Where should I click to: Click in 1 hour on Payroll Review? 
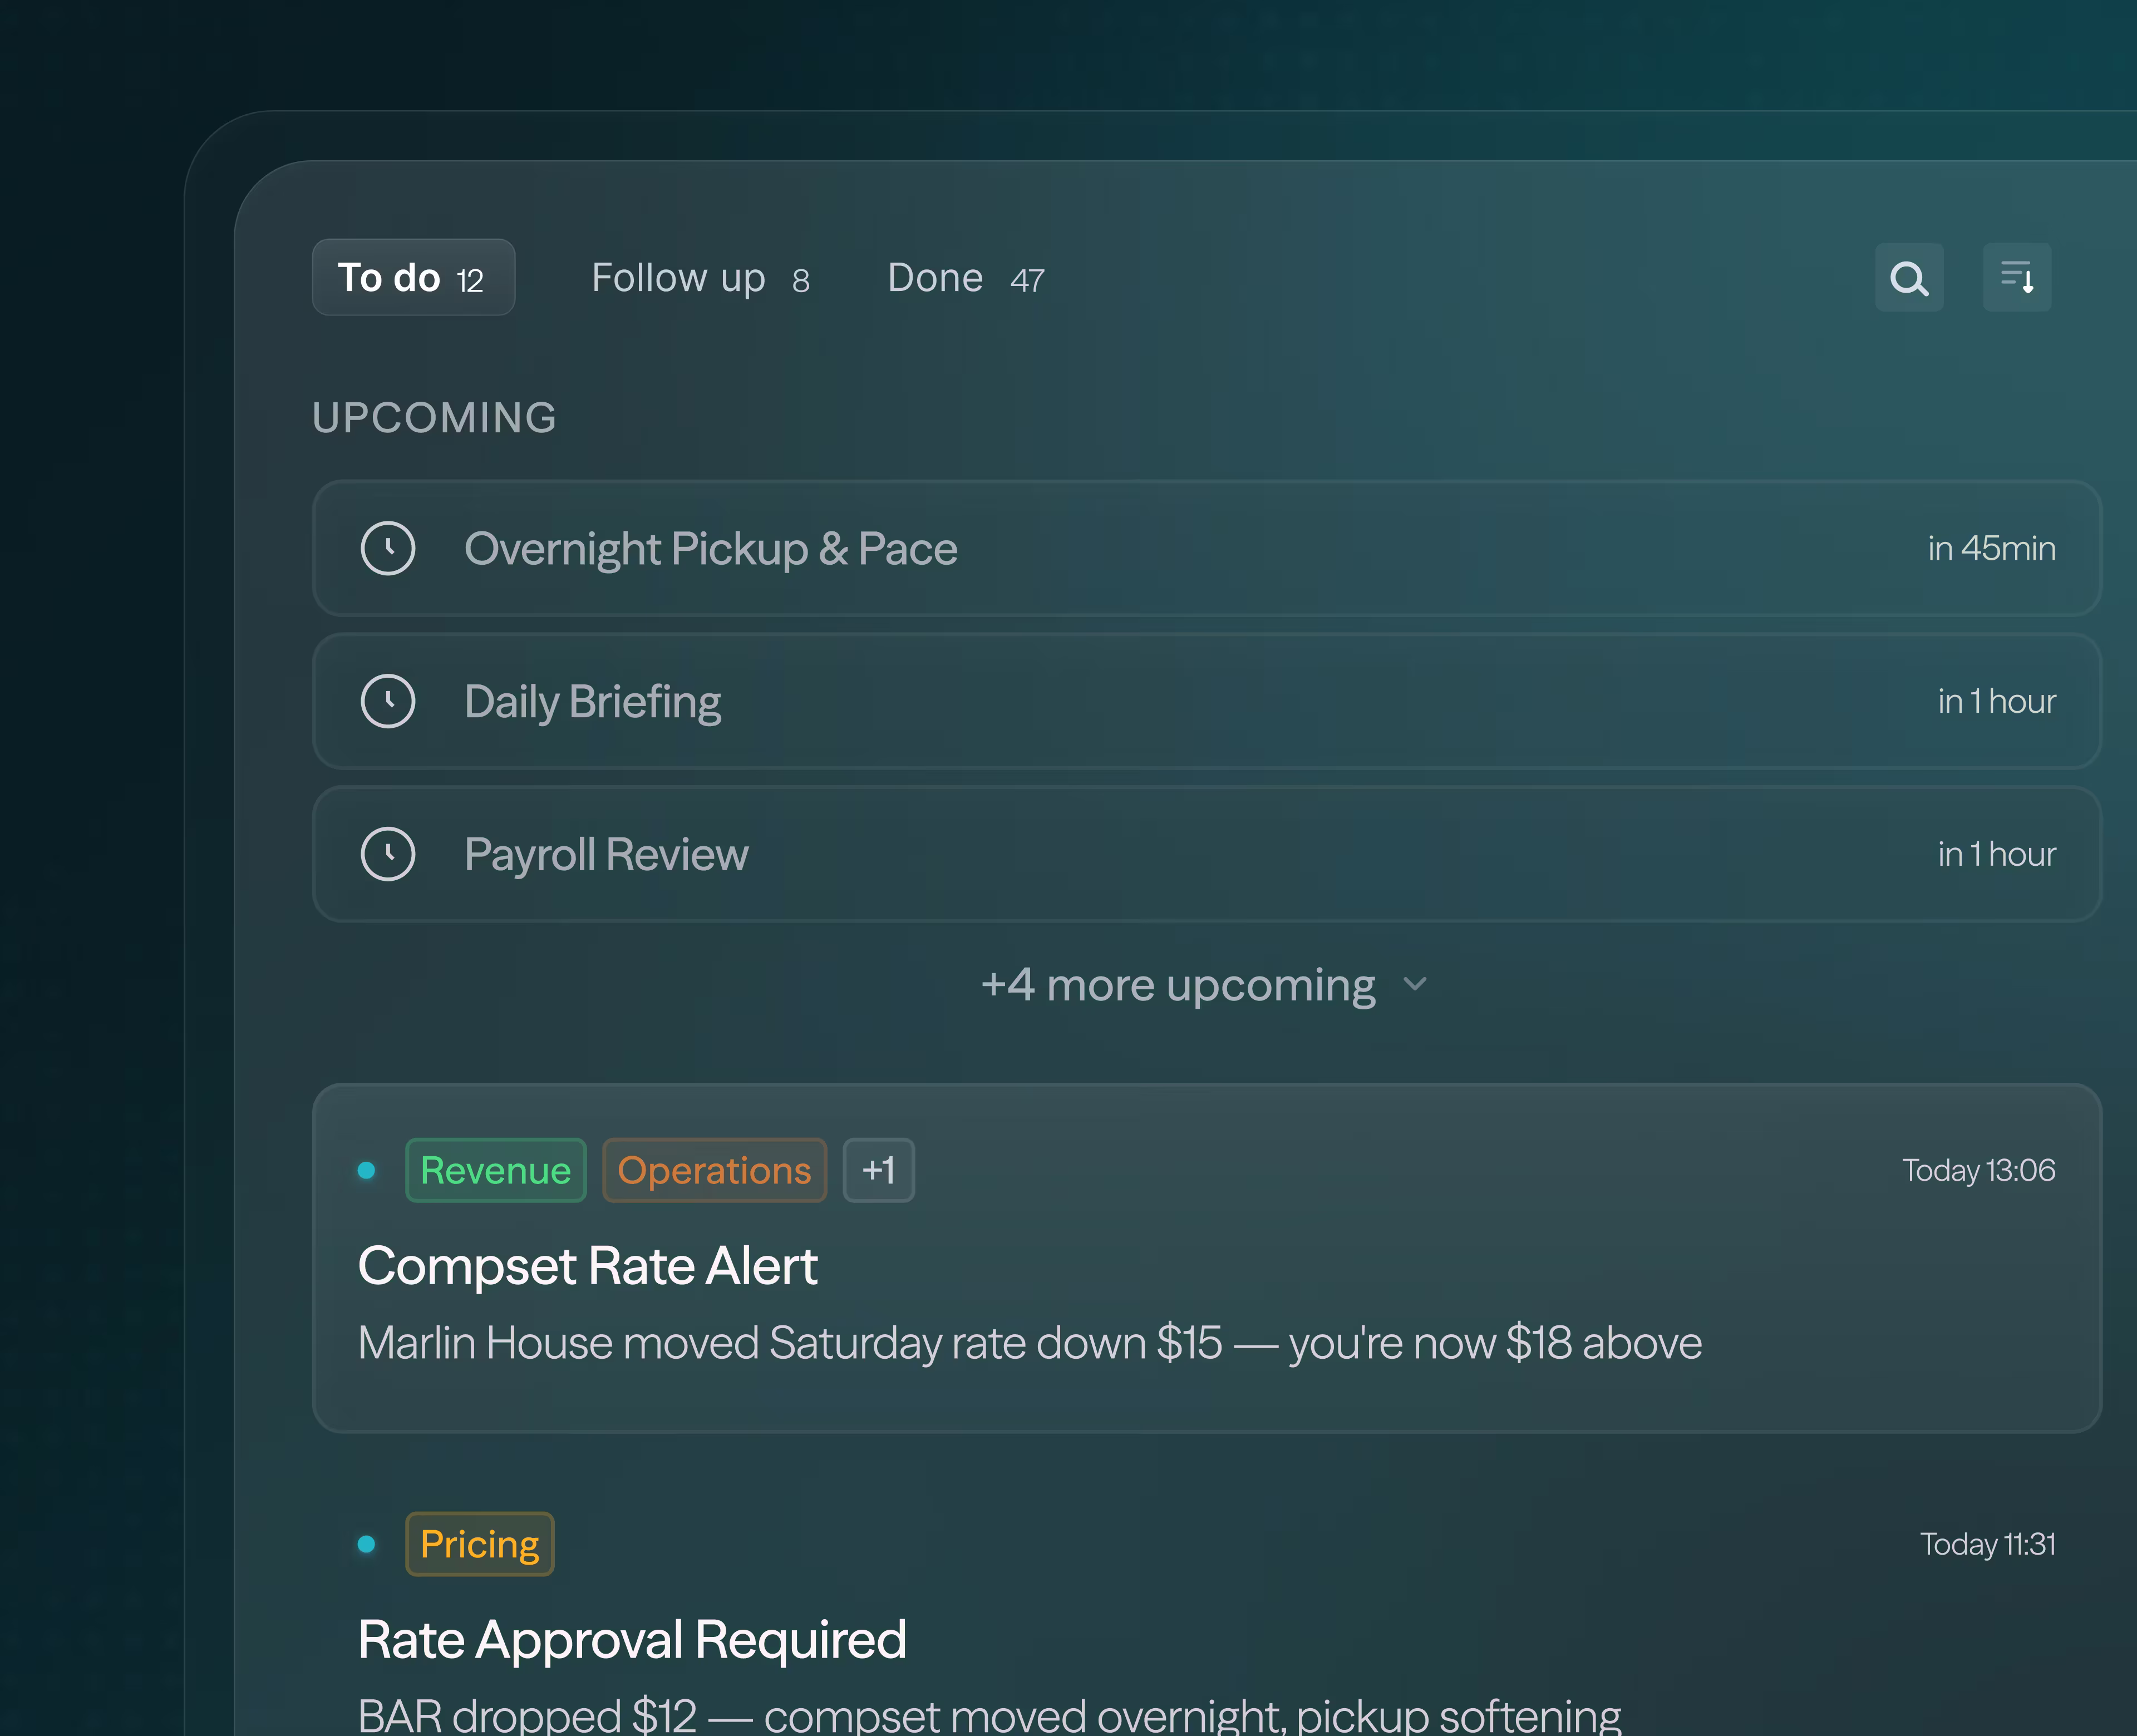(1997, 854)
